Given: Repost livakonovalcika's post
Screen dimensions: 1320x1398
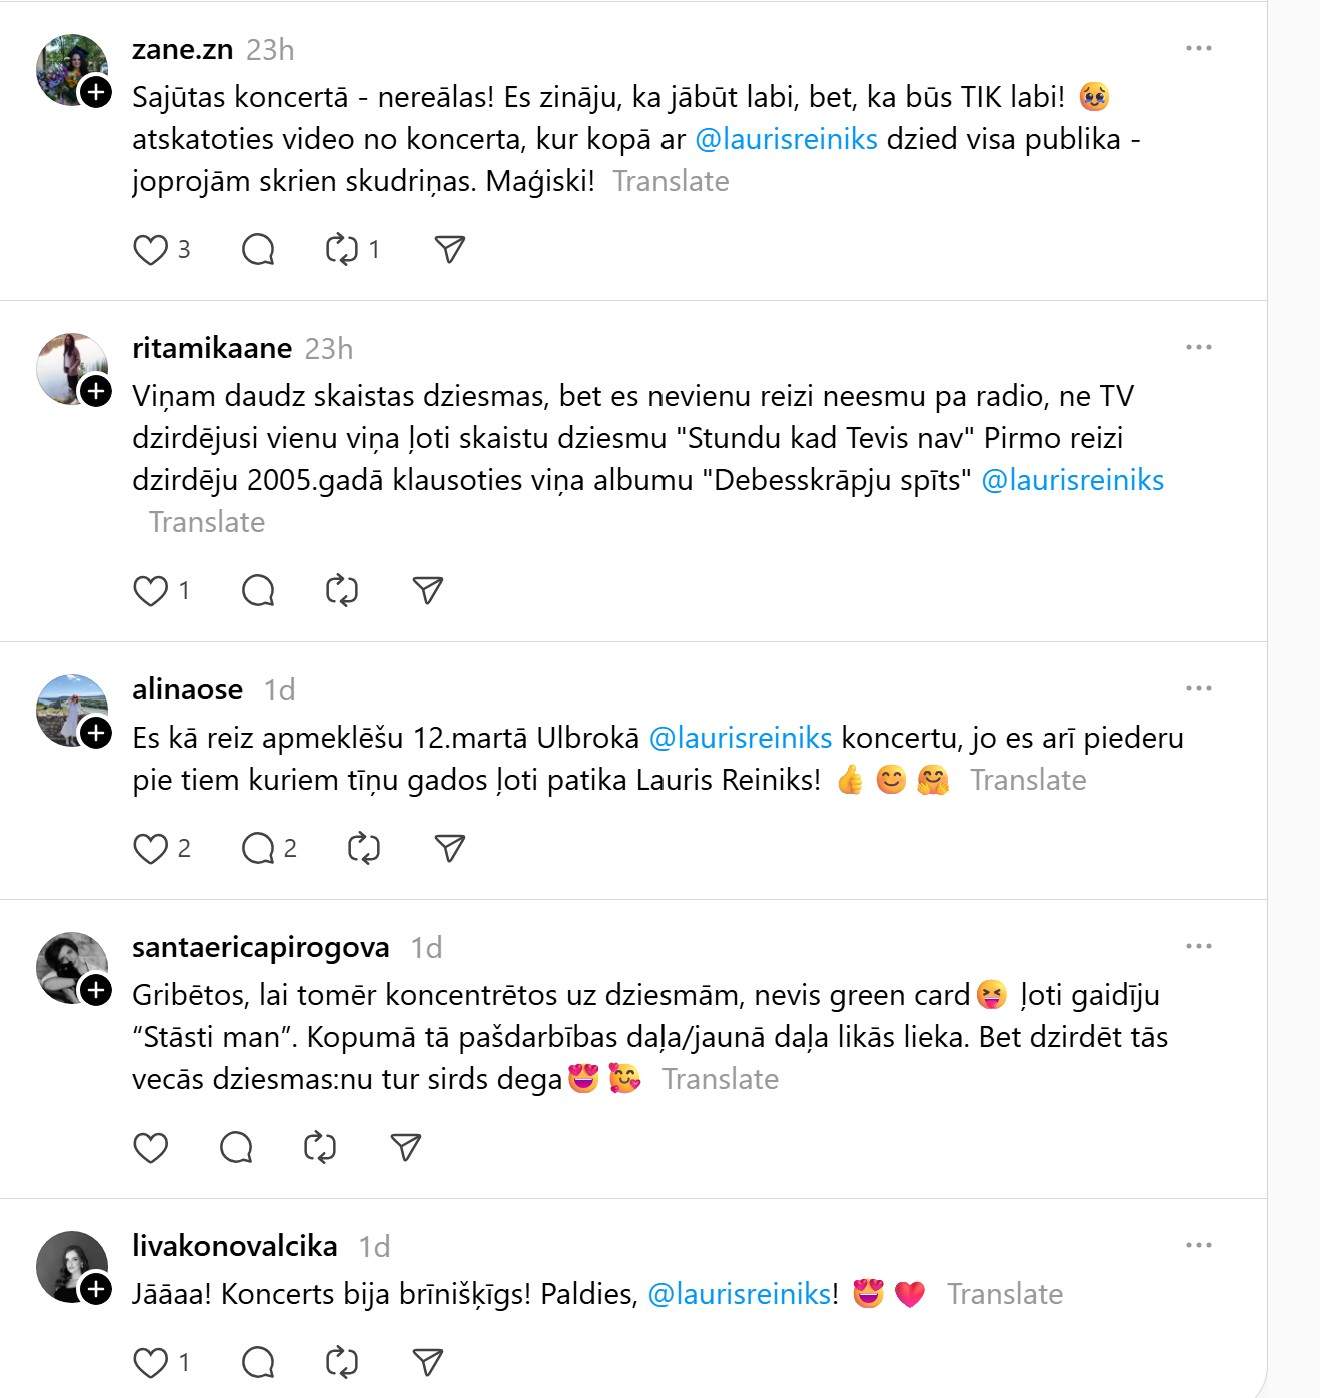Looking at the screenshot, I should point(342,1362).
